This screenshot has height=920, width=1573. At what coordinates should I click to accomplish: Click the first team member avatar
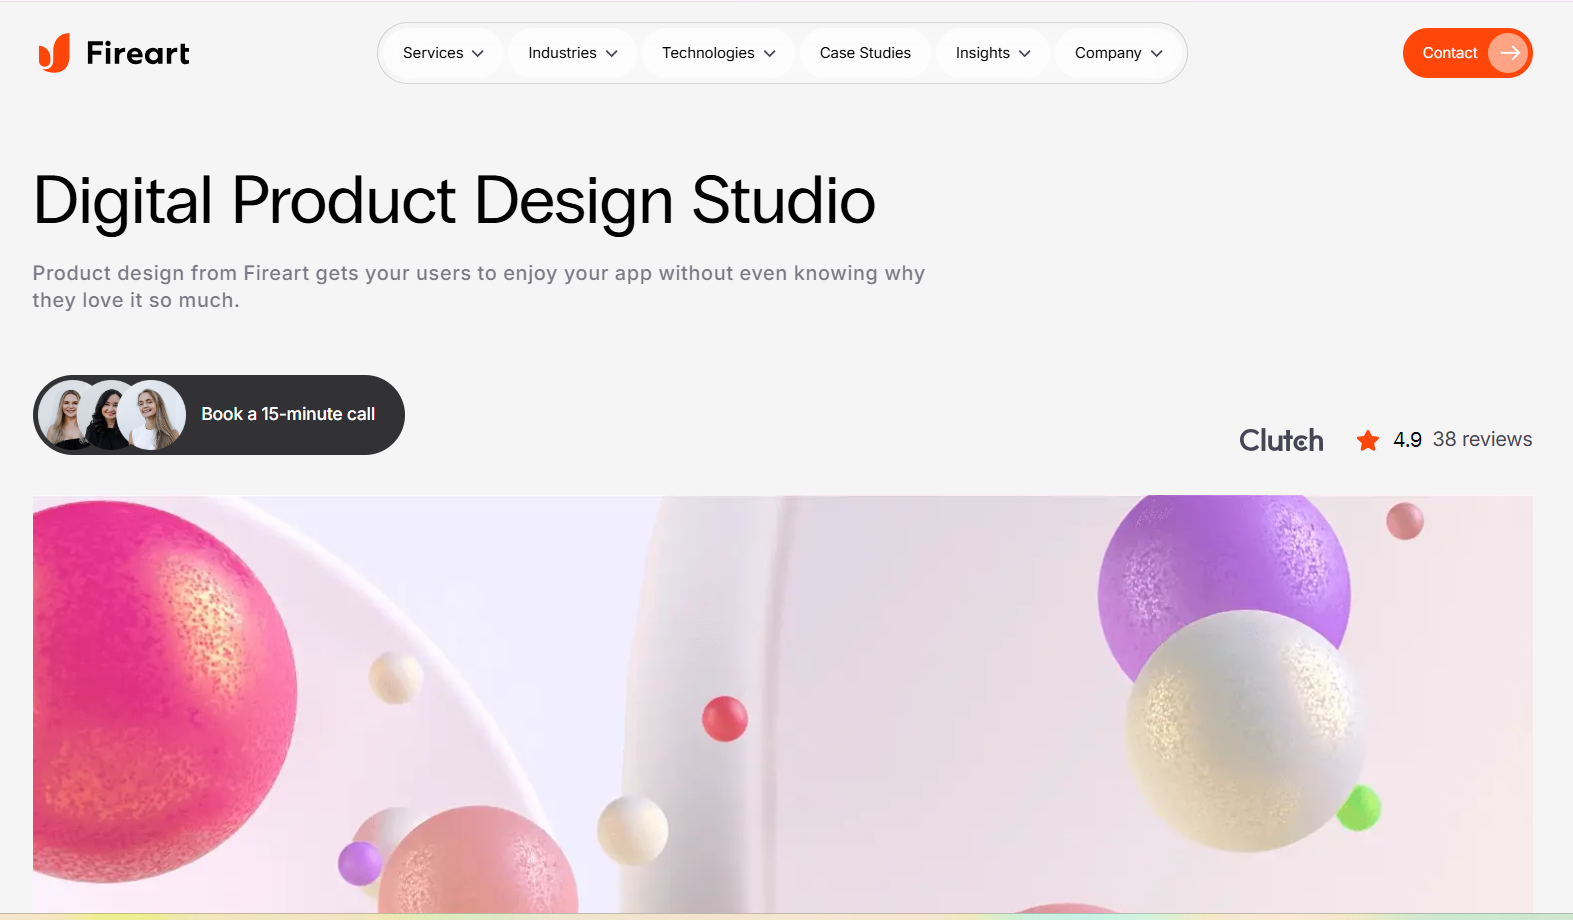70,415
